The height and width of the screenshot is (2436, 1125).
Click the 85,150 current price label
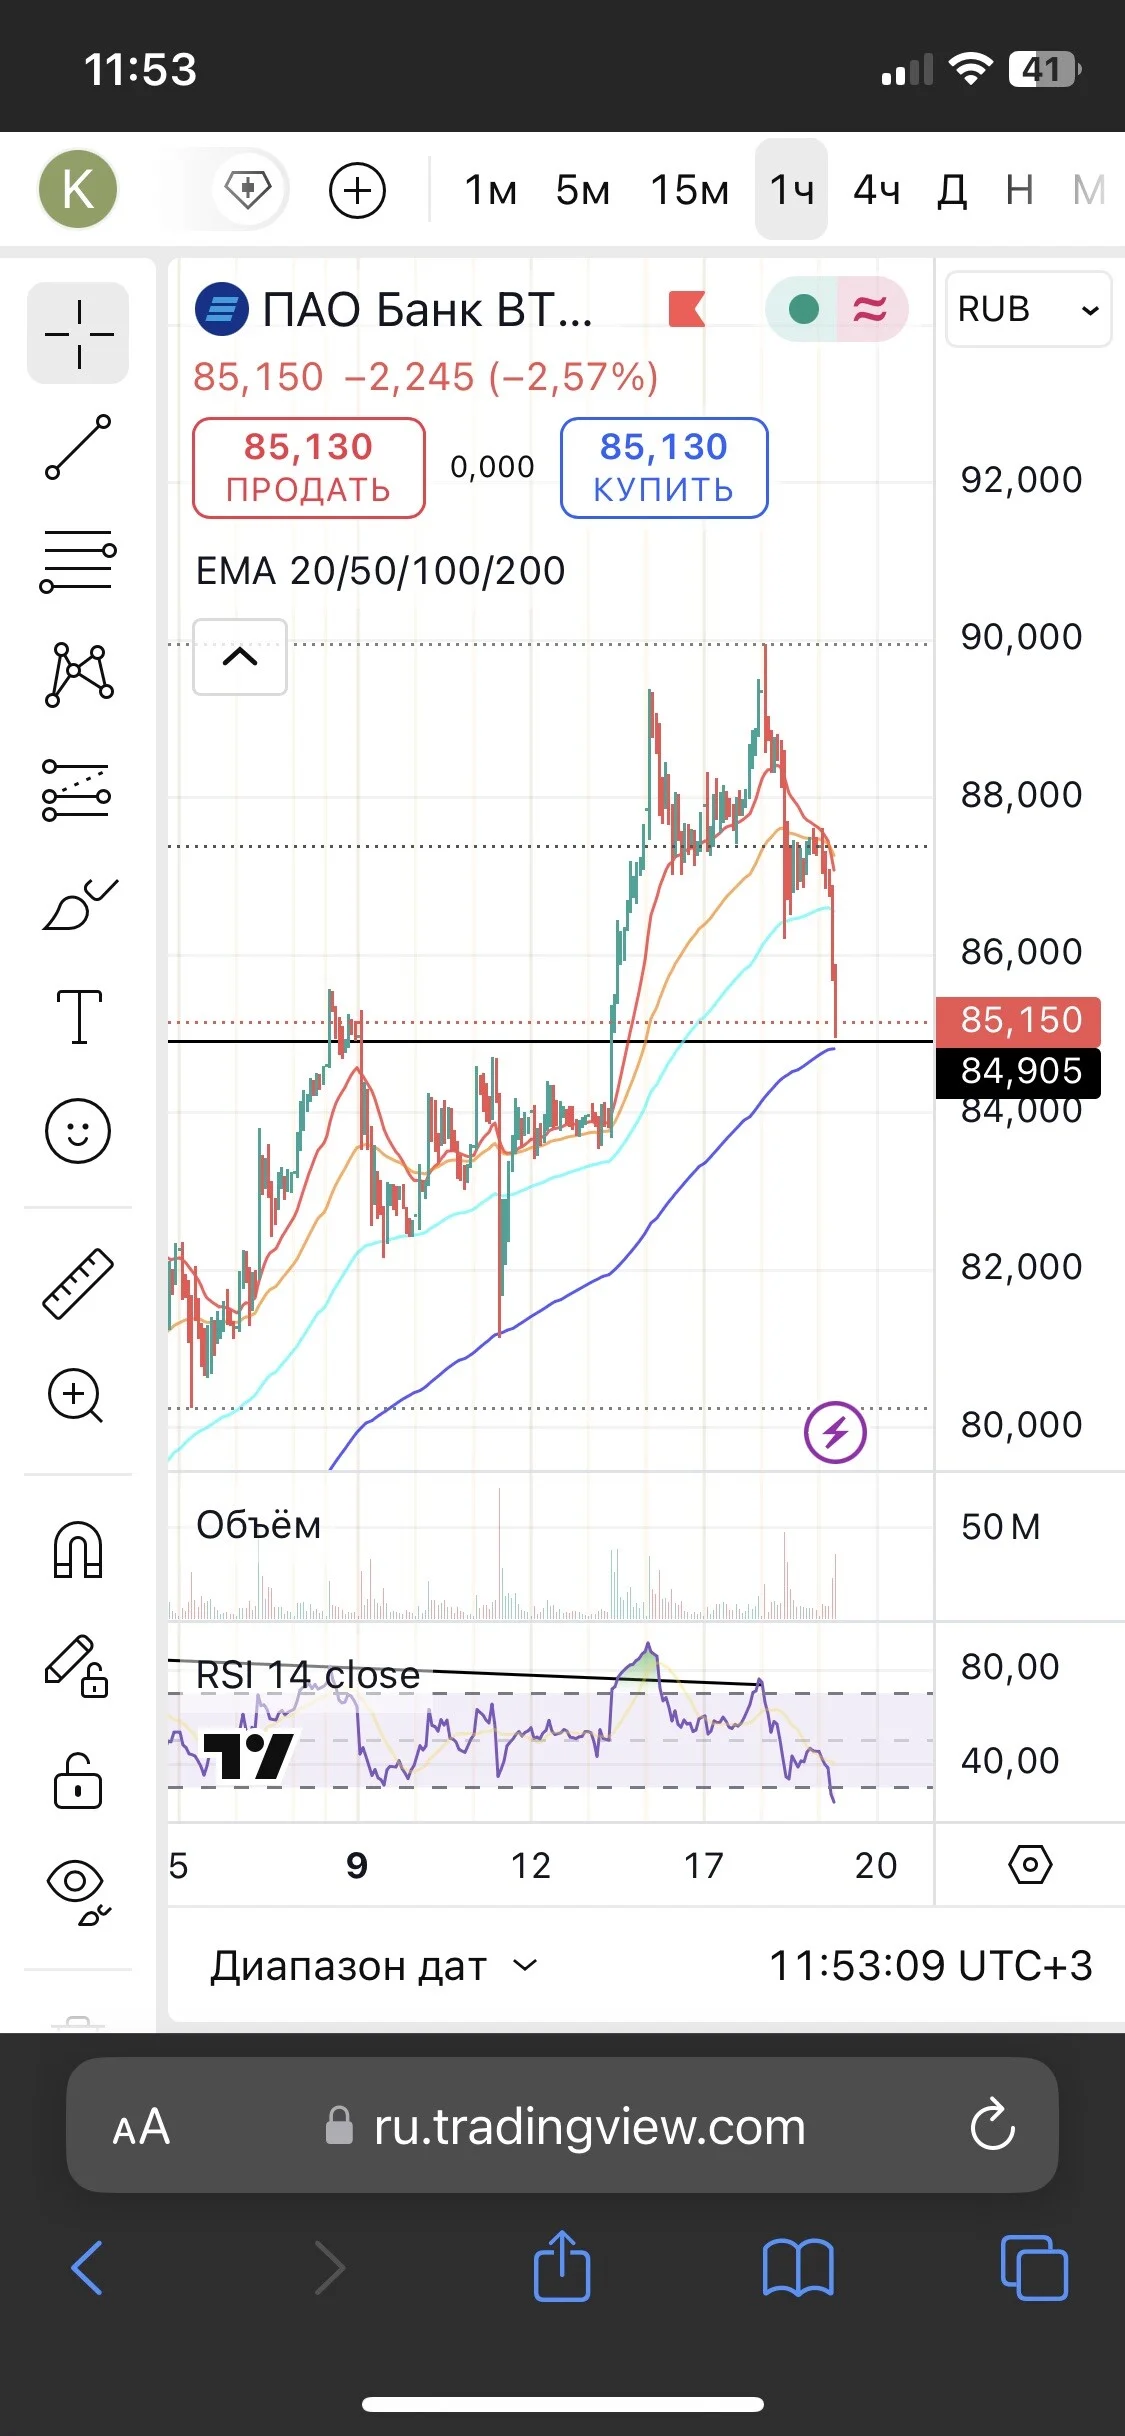[1018, 1020]
